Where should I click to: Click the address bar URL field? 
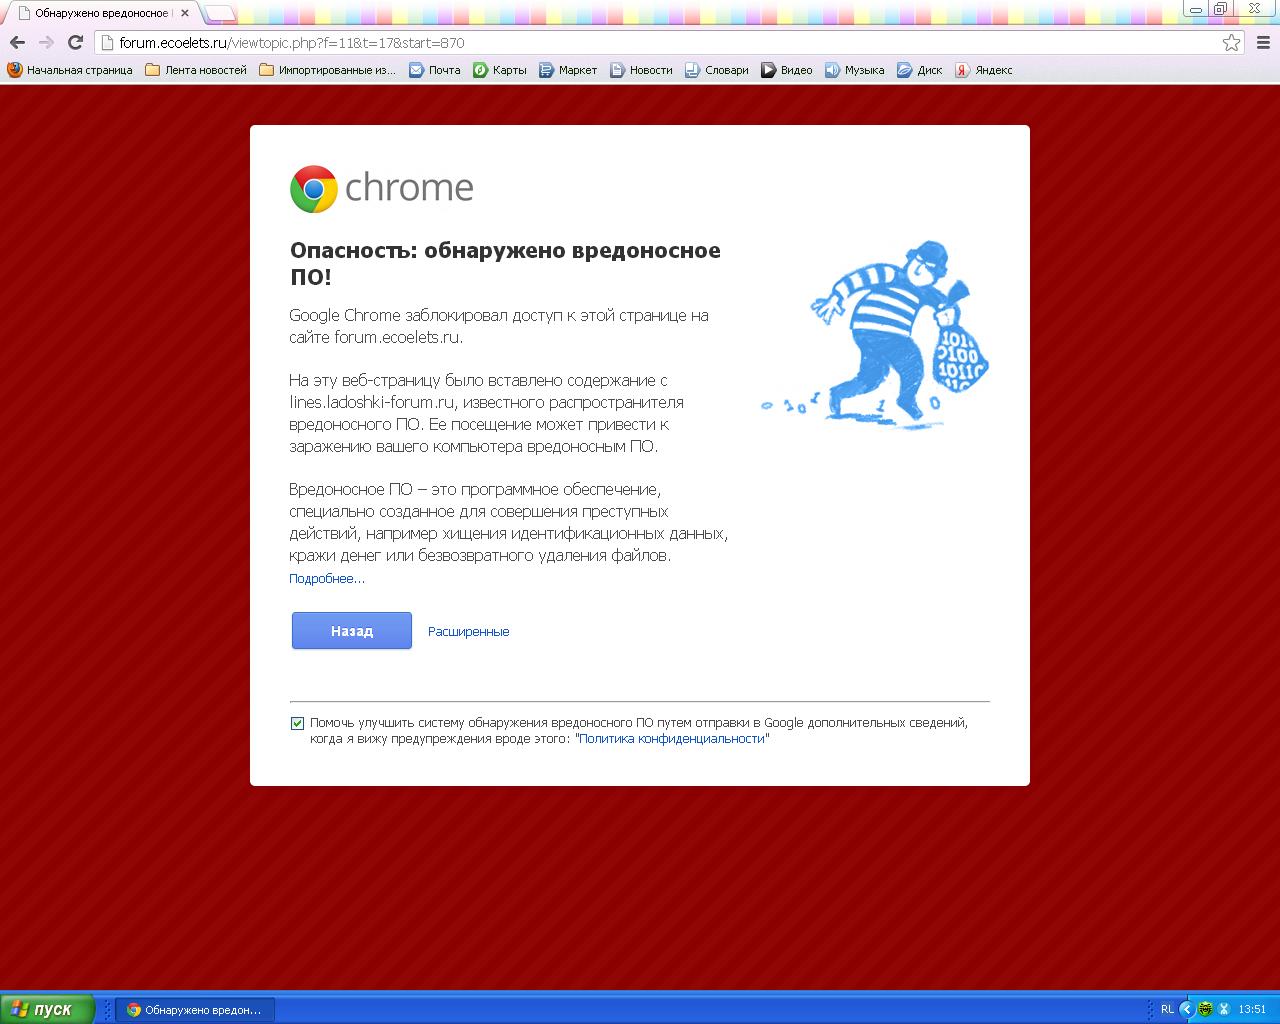tap(660, 43)
